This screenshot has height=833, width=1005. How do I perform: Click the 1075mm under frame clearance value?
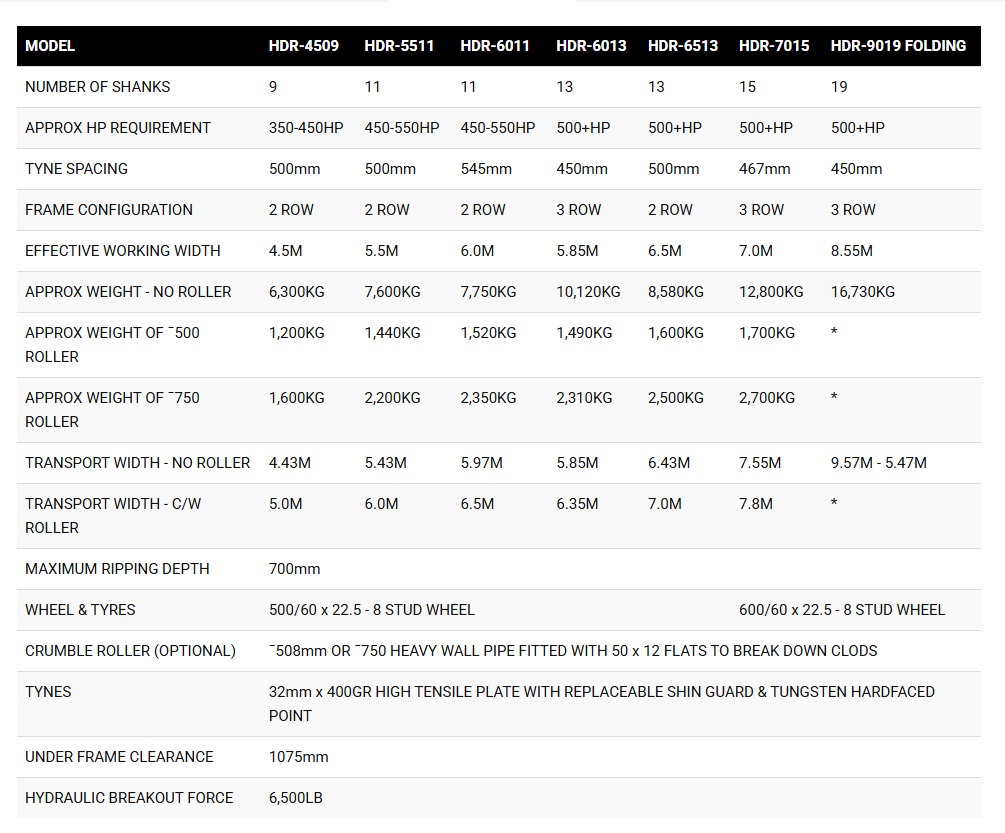pos(298,757)
